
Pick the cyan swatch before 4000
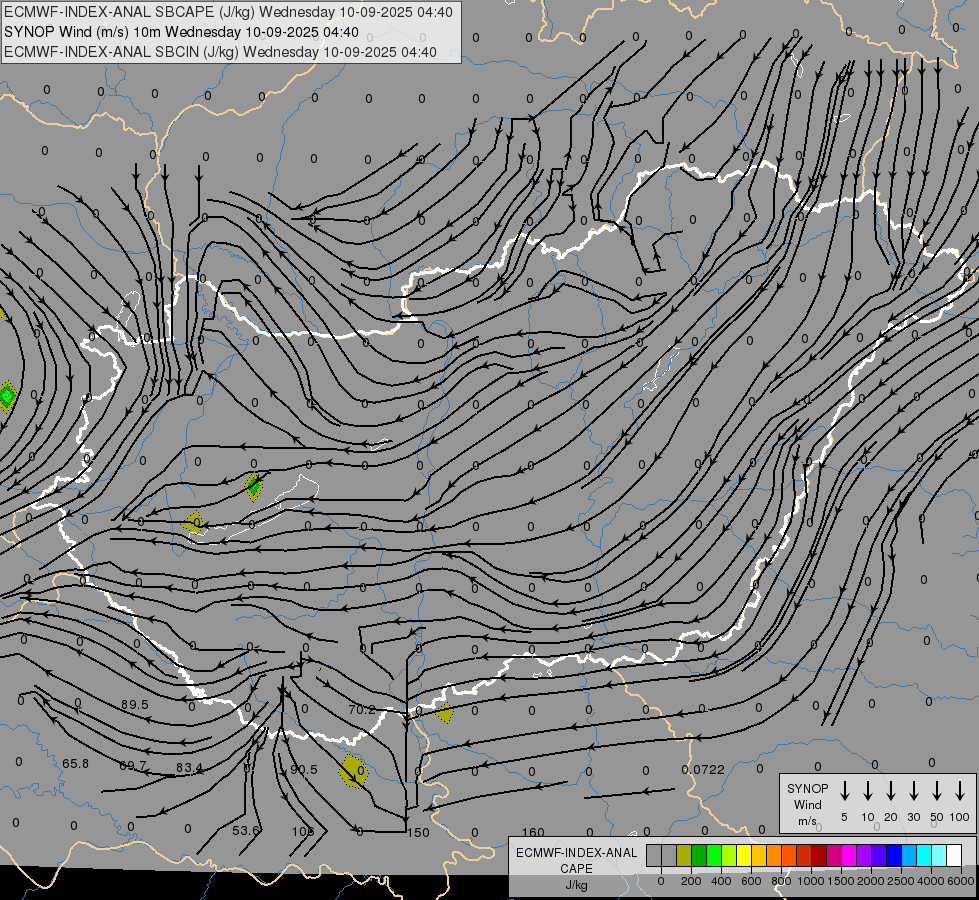tap(924, 855)
